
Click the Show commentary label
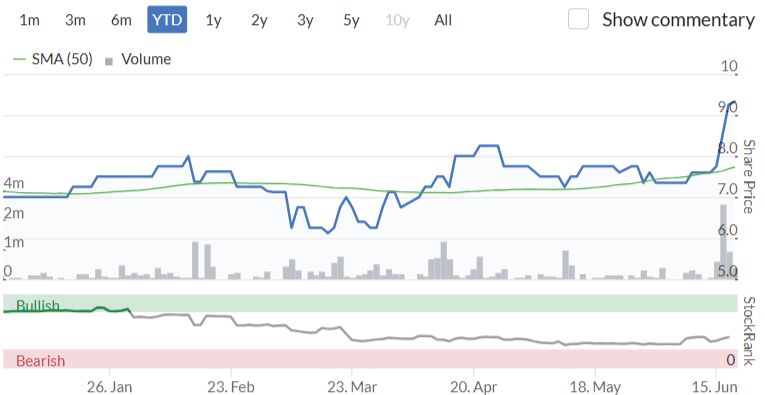click(x=678, y=20)
